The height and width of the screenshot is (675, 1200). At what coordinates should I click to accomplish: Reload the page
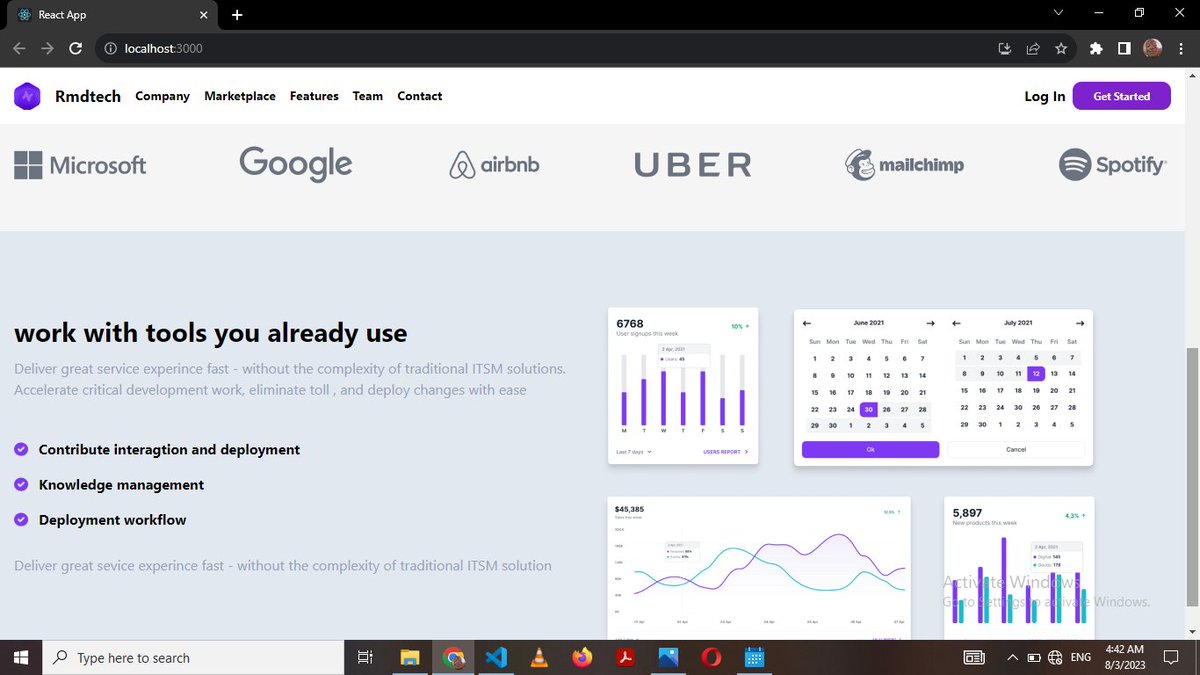coord(75,48)
